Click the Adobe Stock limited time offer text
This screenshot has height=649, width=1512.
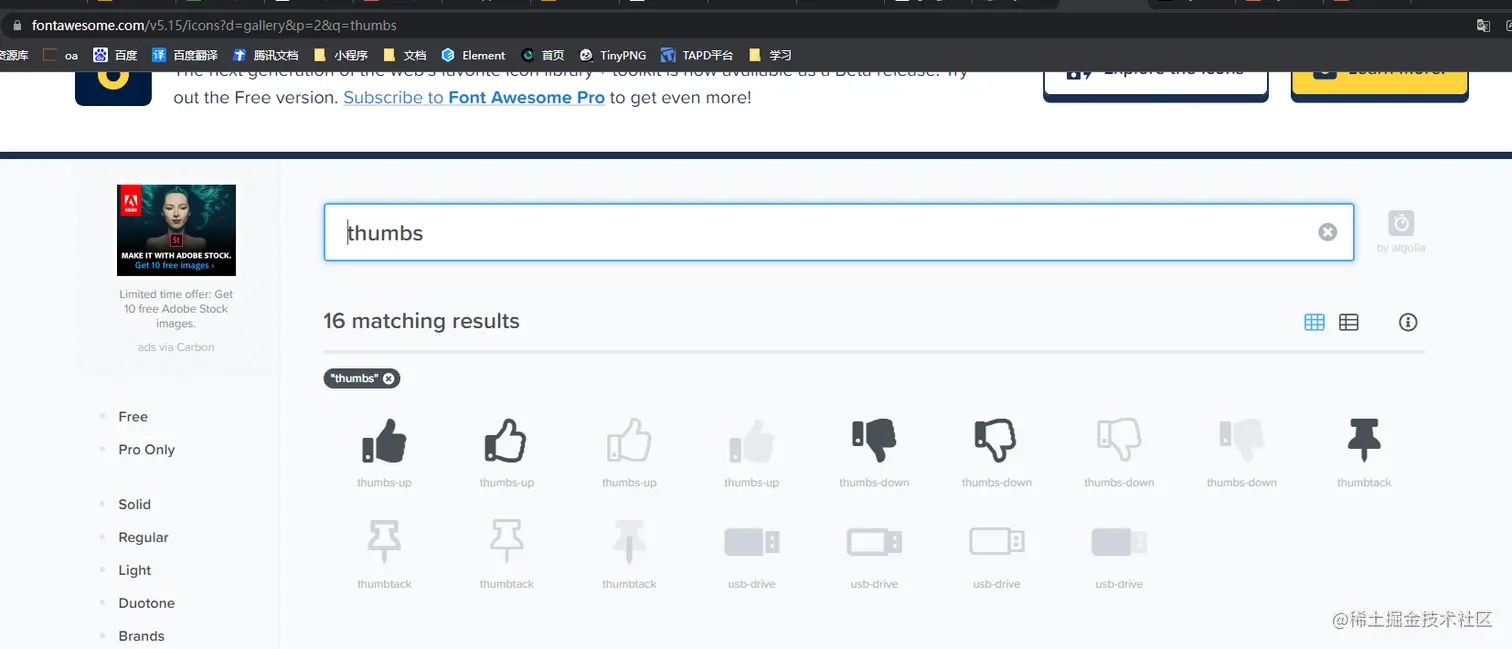coord(176,309)
